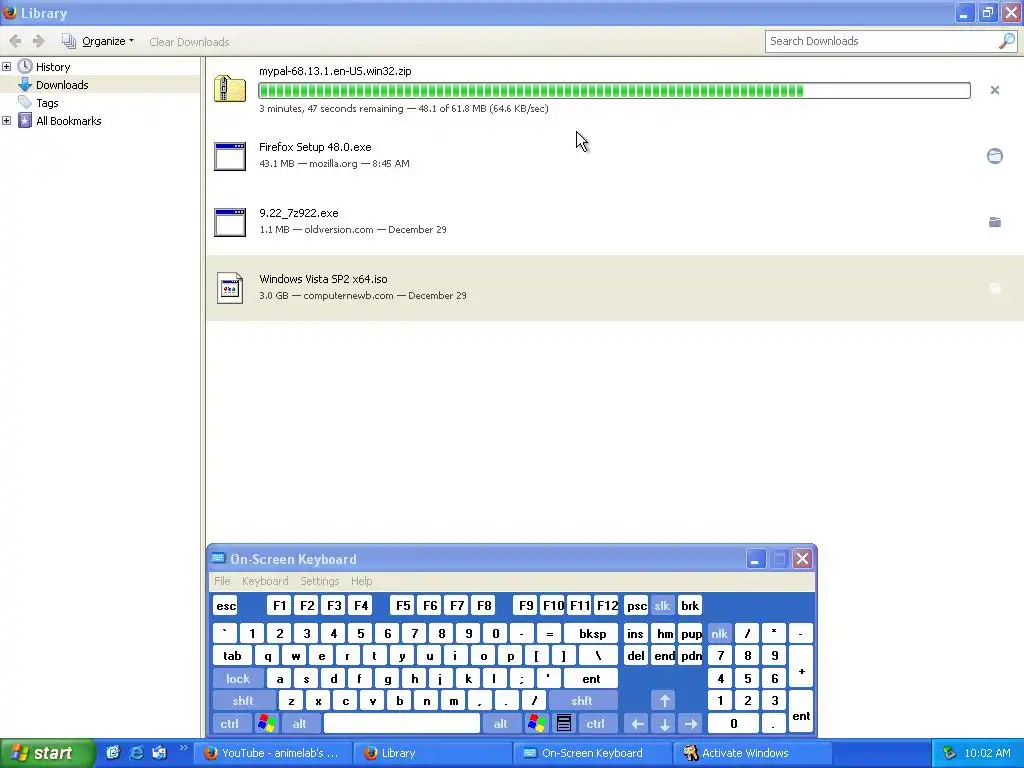Screen dimensions: 1024x768
Task: Select 9.22_7z922.exe filename
Action: coord(298,213)
